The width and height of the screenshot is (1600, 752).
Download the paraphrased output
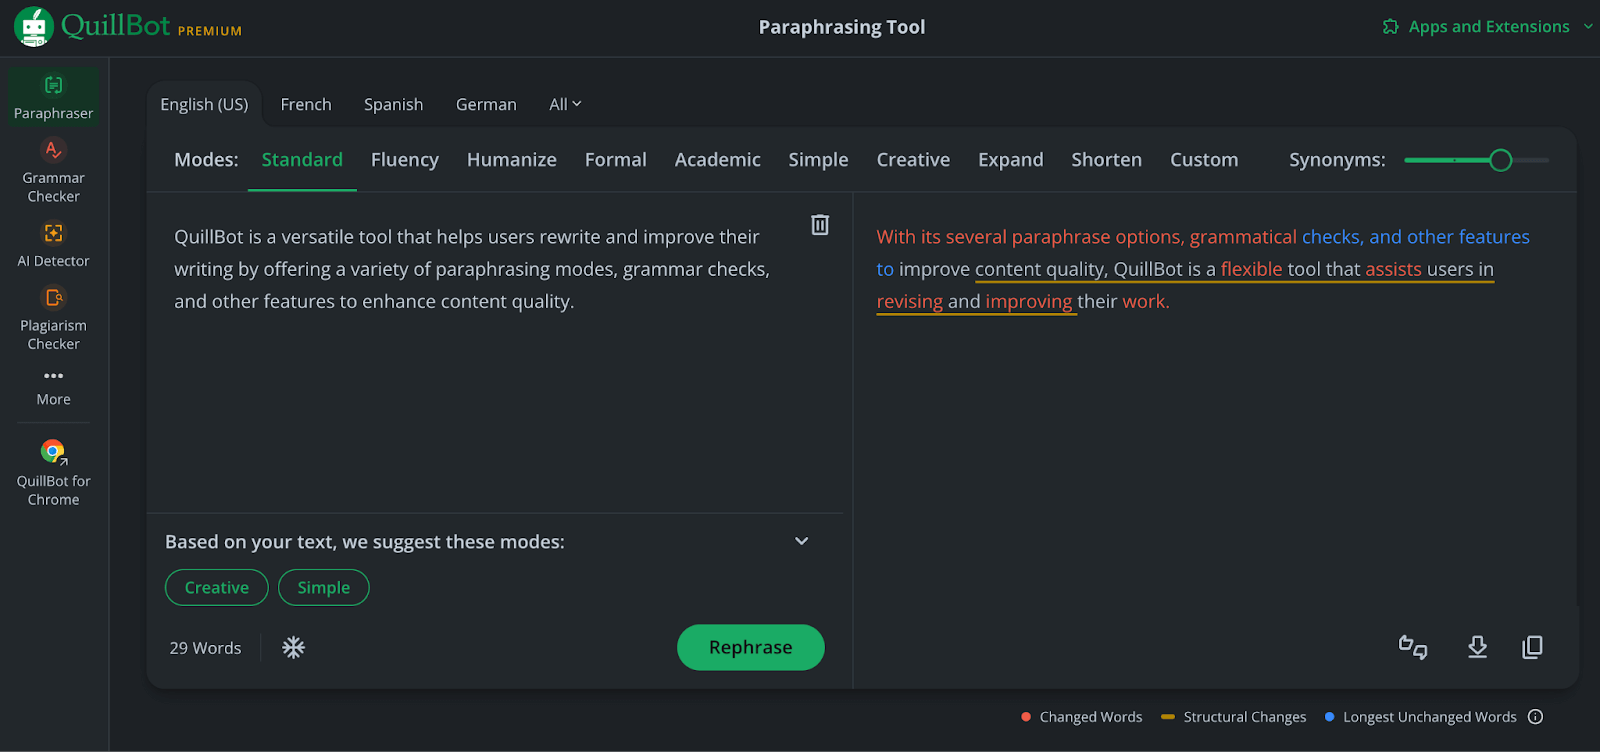pos(1477,648)
